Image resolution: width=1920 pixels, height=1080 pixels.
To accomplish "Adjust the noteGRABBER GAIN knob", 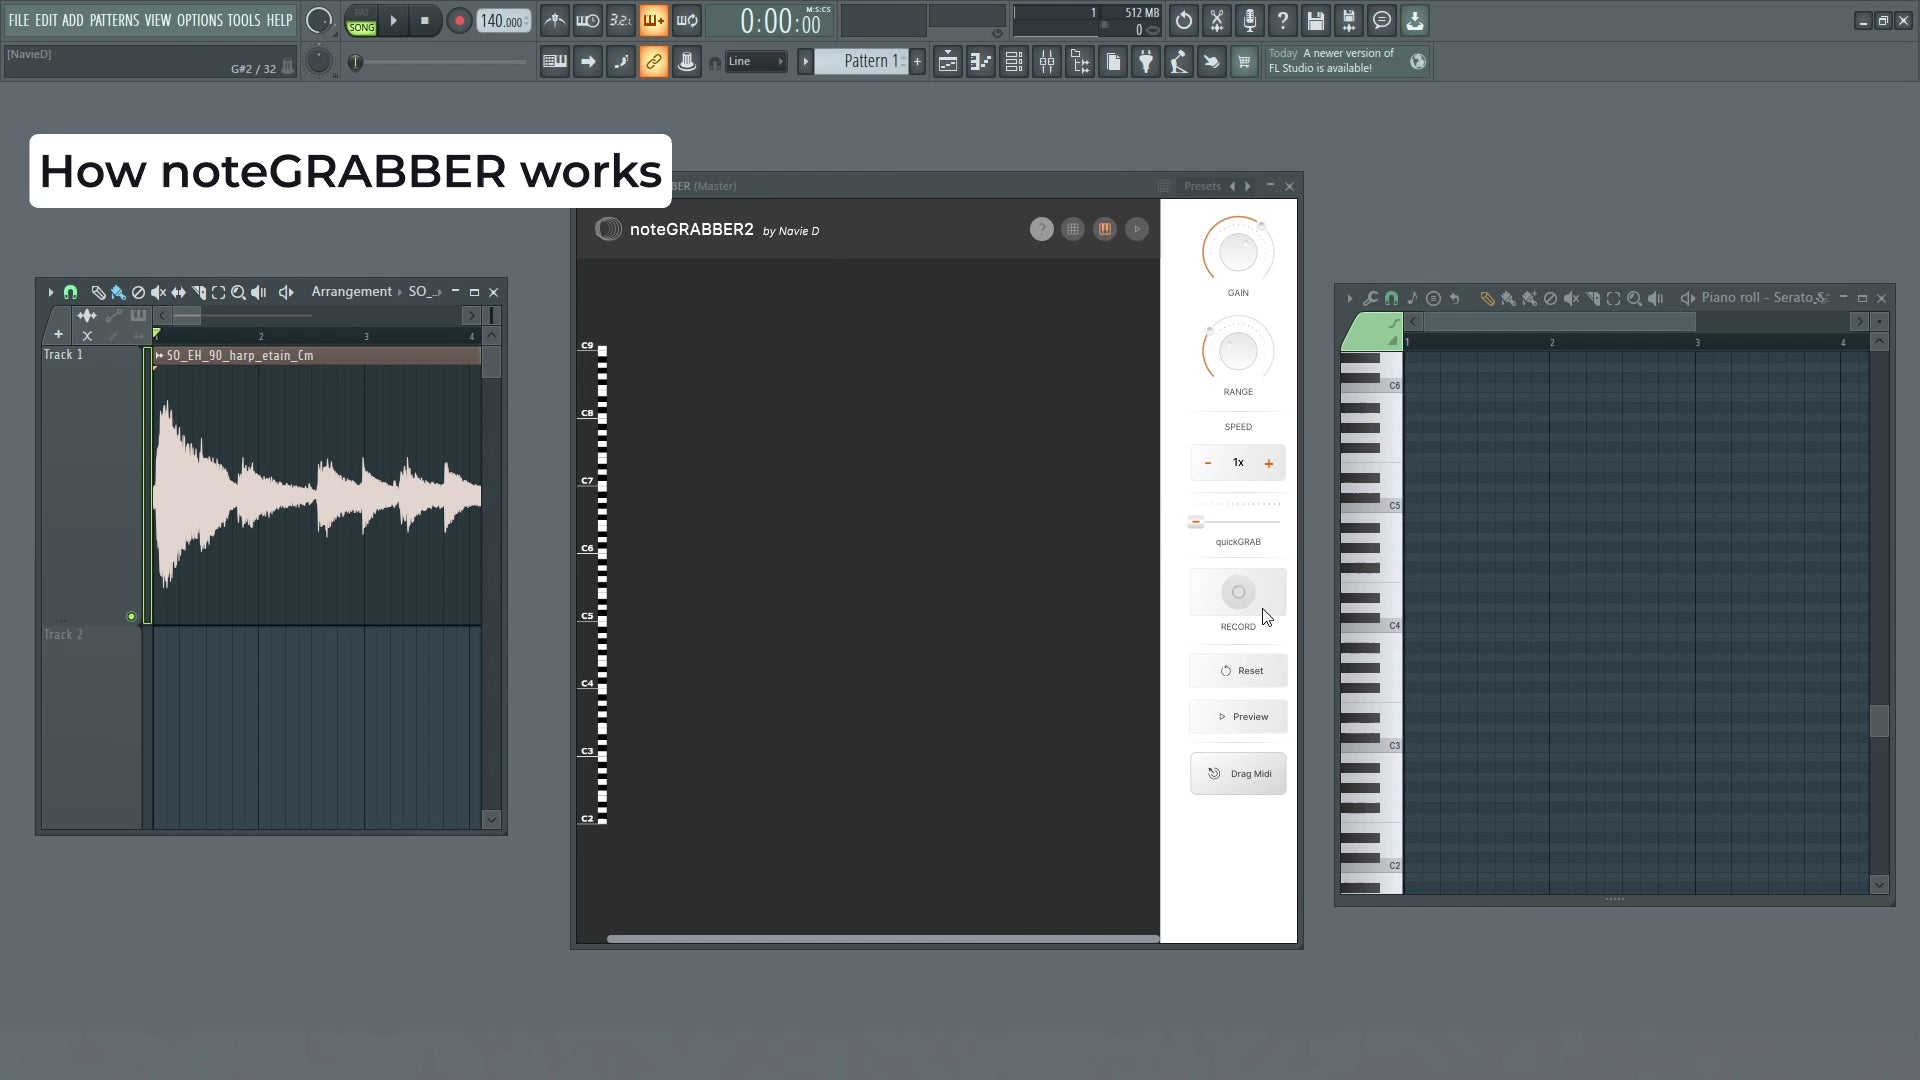I will click(x=1238, y=251).
